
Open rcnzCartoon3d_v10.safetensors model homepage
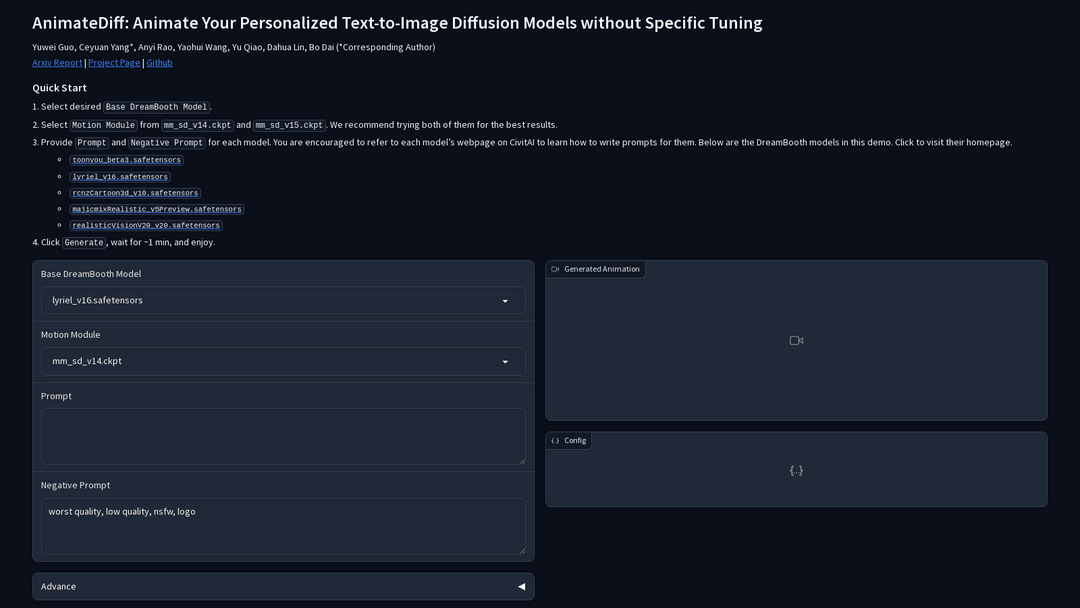[135, 193]
